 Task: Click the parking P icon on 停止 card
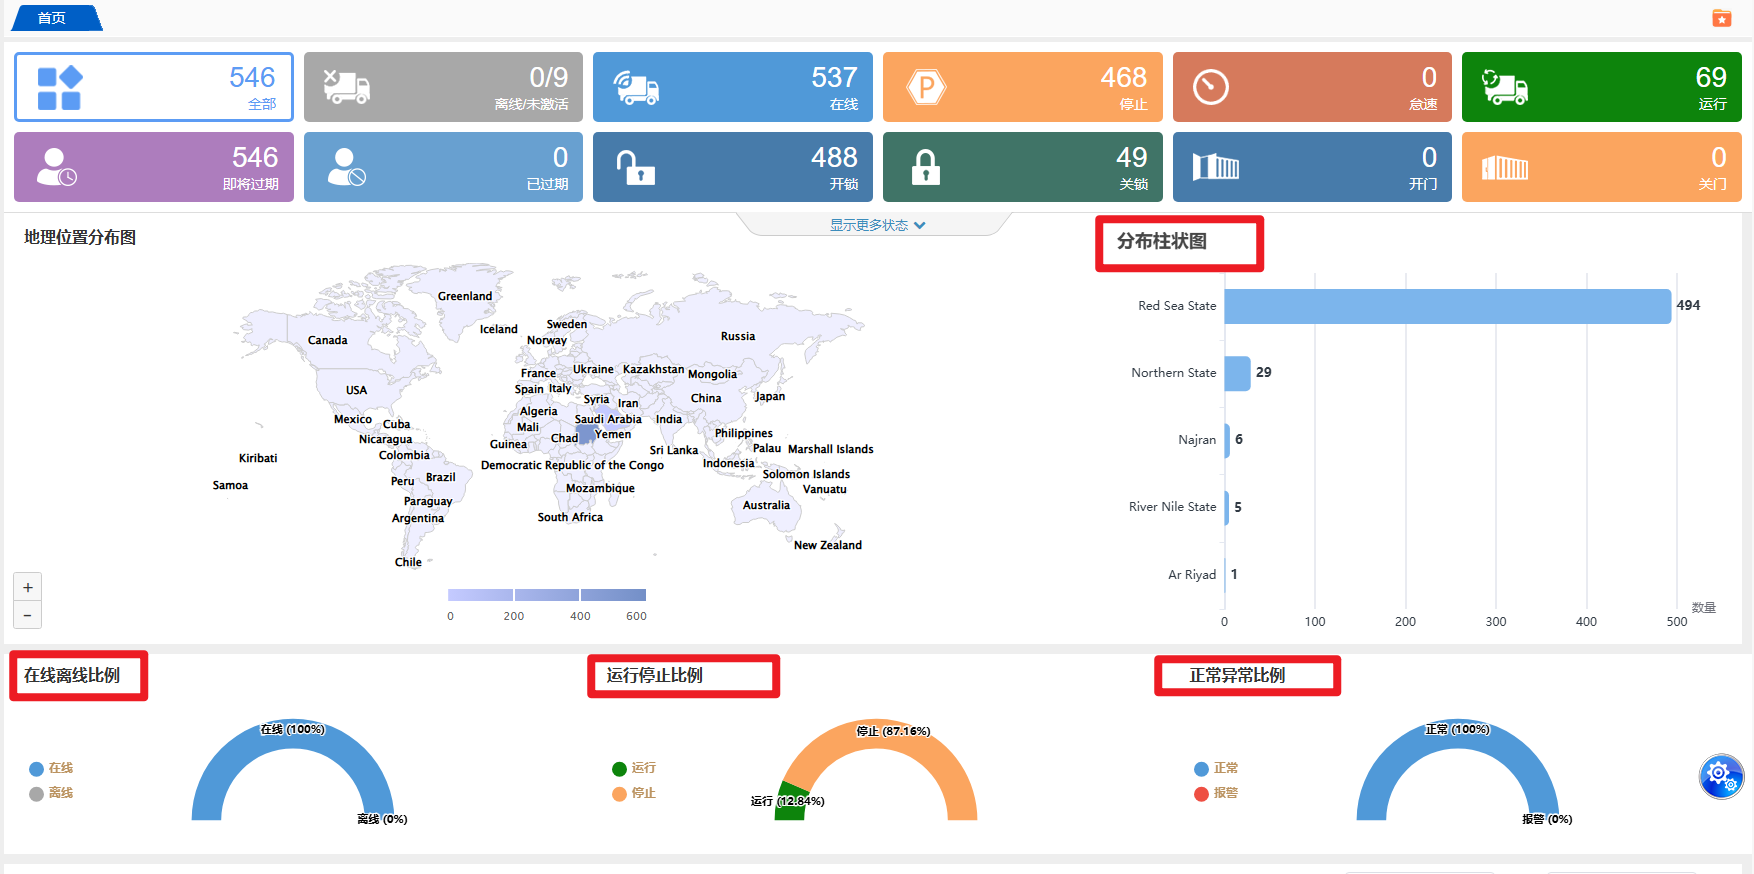pos(926,88)
